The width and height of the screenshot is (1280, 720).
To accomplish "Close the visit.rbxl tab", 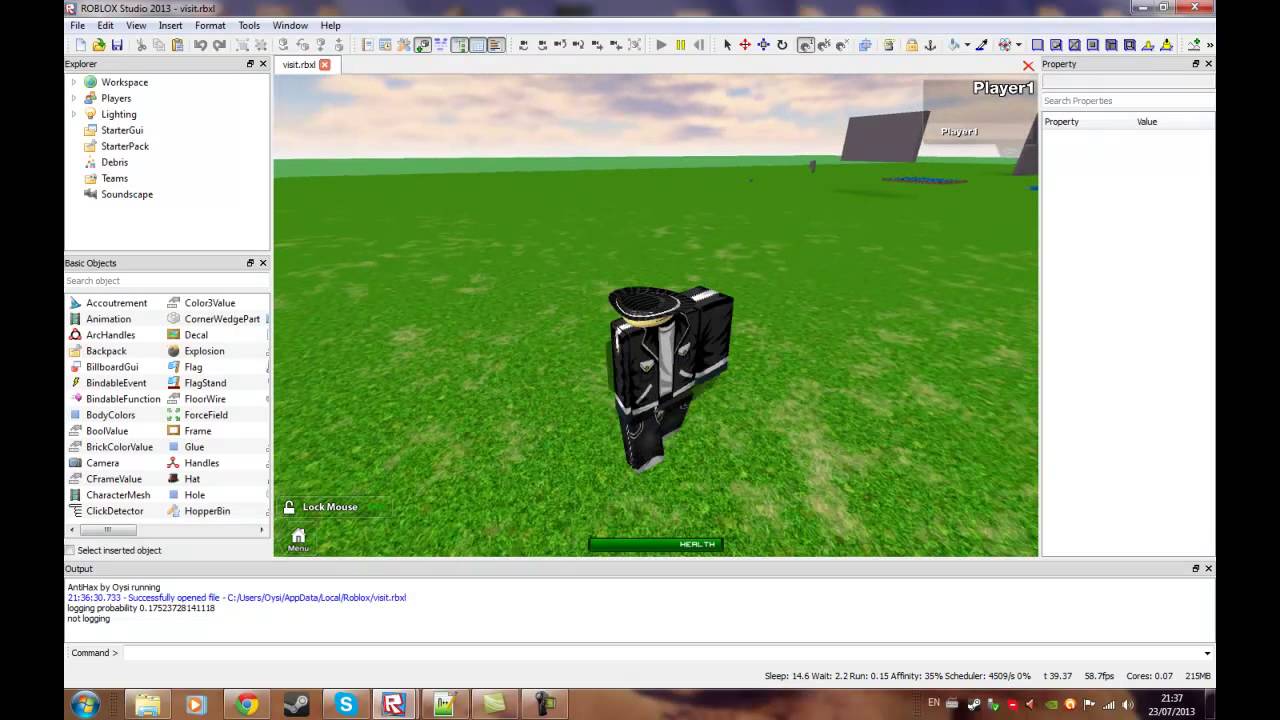I will (324, 65).
